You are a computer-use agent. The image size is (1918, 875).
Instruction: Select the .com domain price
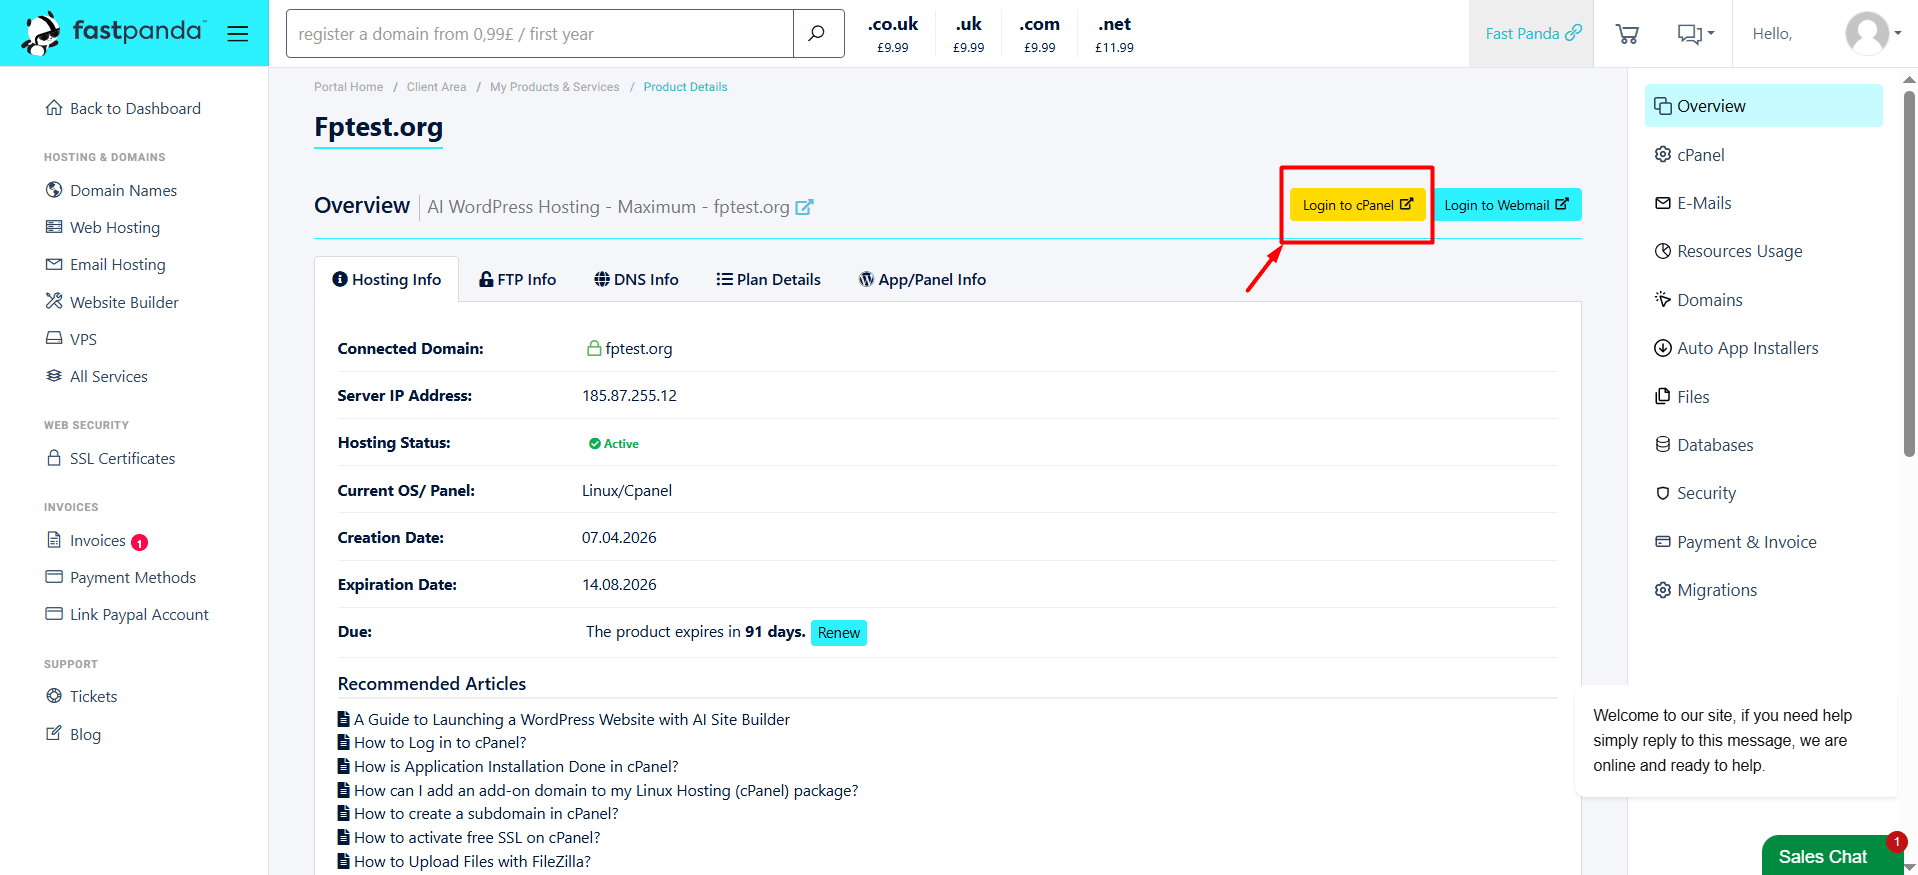click(x=1039, y=34)
